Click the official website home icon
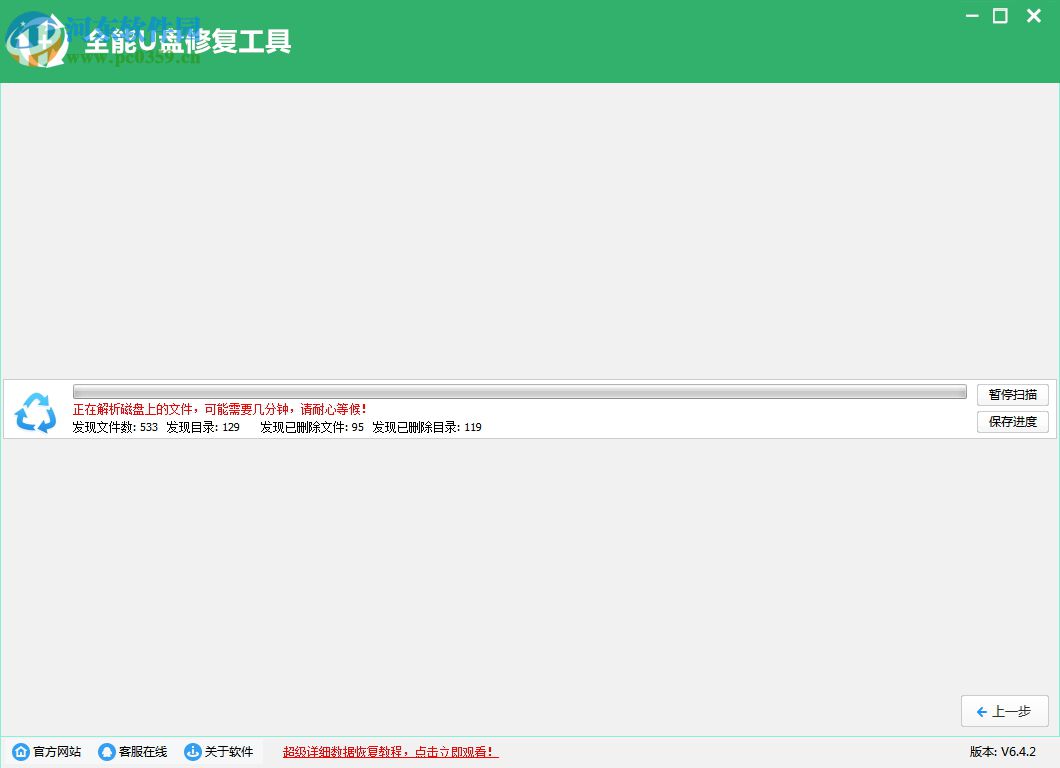 [20, 751]
